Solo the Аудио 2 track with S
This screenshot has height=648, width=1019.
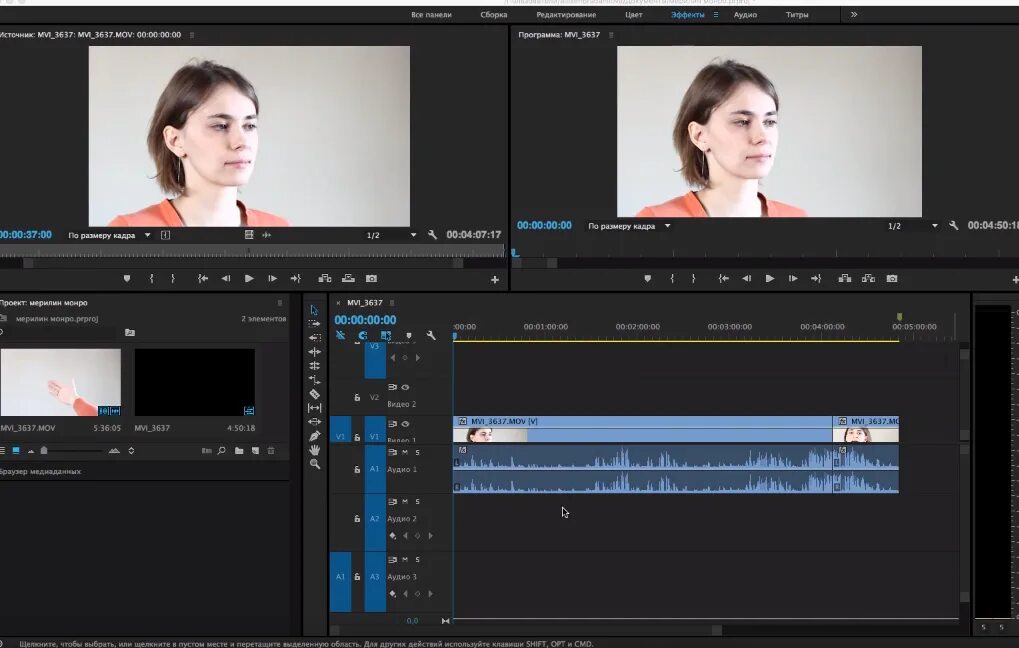point(417,502)
